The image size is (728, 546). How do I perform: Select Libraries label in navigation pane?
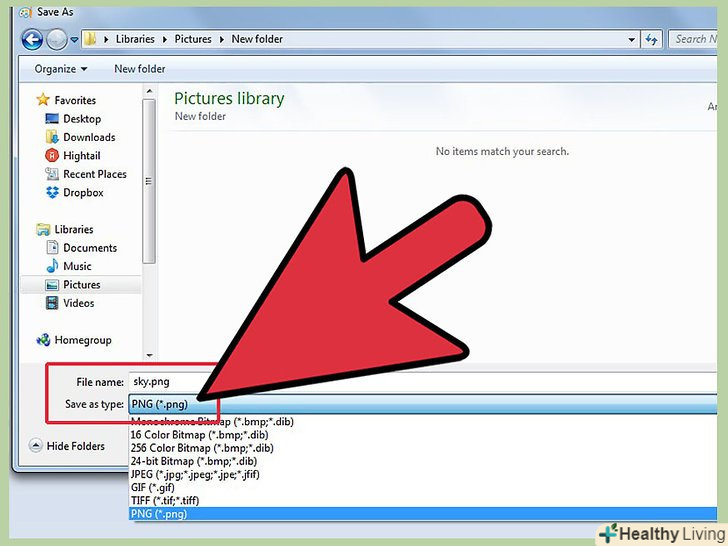(x=74, y=229)
